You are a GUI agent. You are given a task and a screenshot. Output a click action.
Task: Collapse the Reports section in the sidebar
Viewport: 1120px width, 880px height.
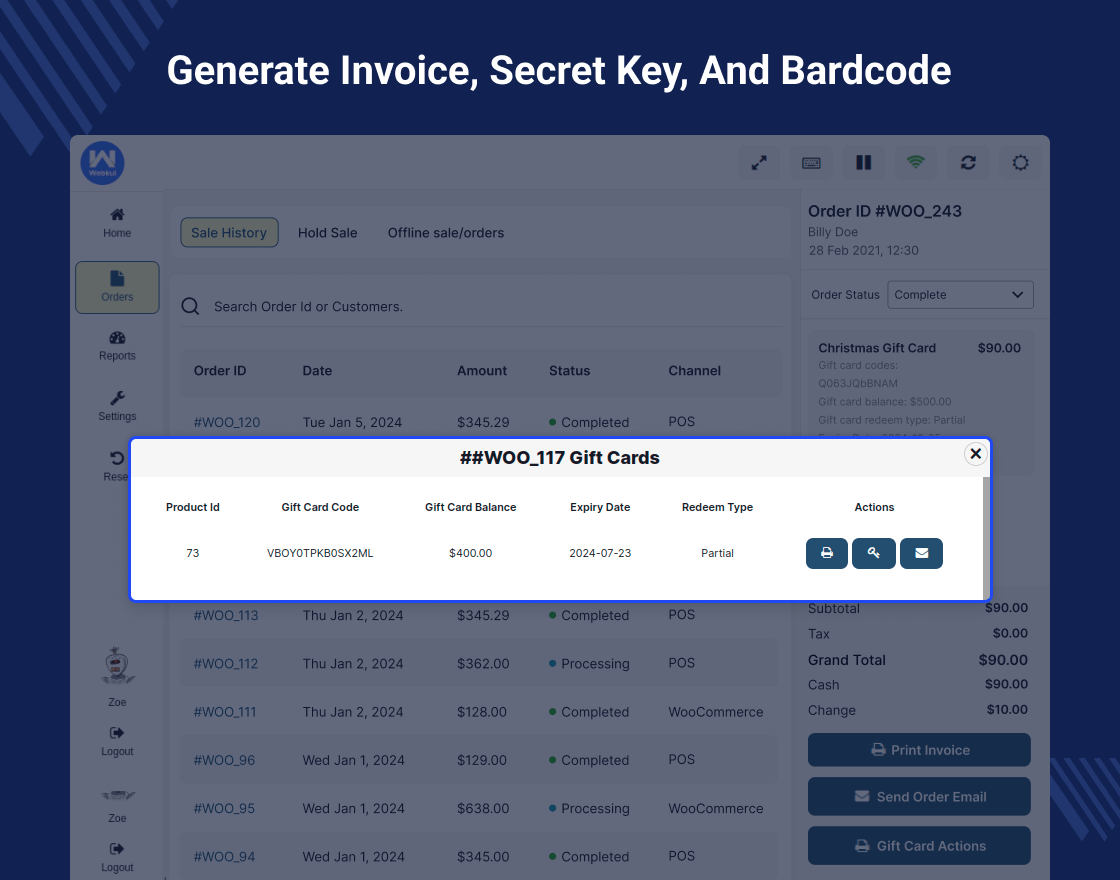(117, 346)
